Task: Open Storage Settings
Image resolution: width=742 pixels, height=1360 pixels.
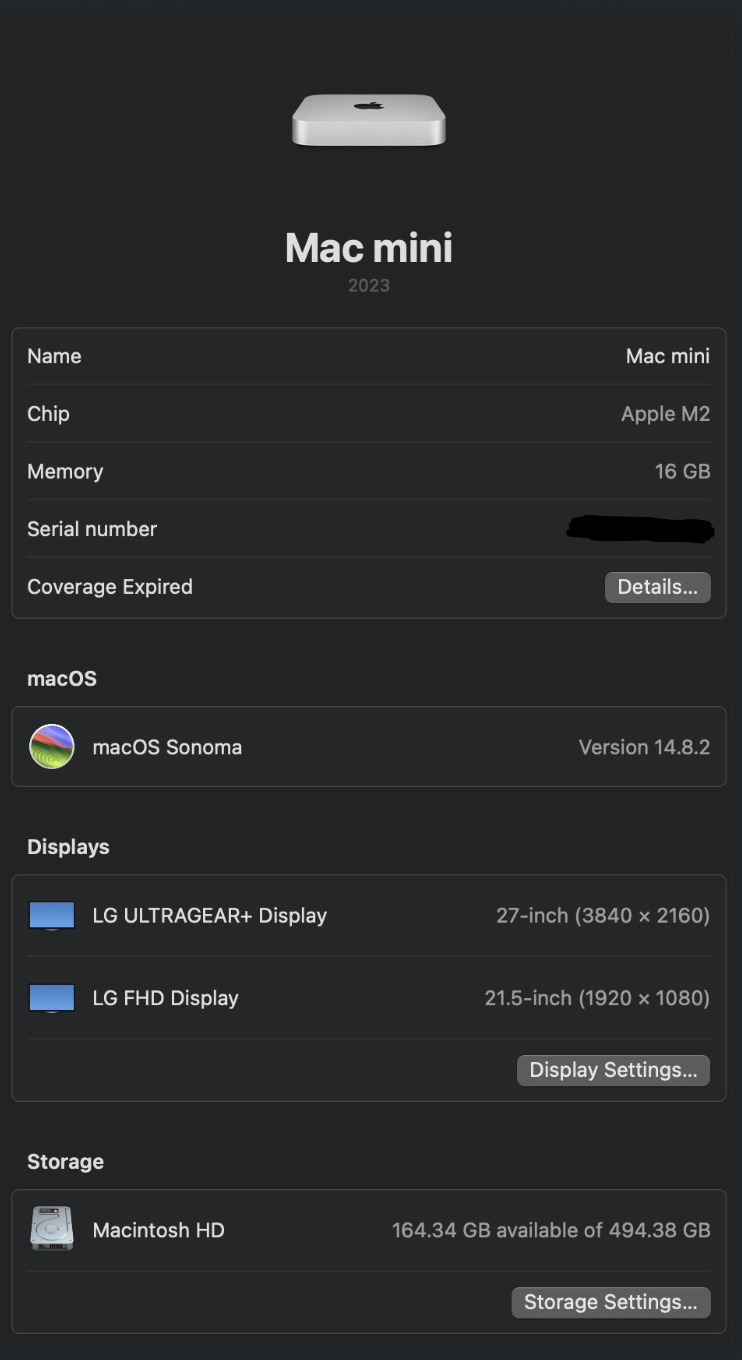Action: 611,1302
